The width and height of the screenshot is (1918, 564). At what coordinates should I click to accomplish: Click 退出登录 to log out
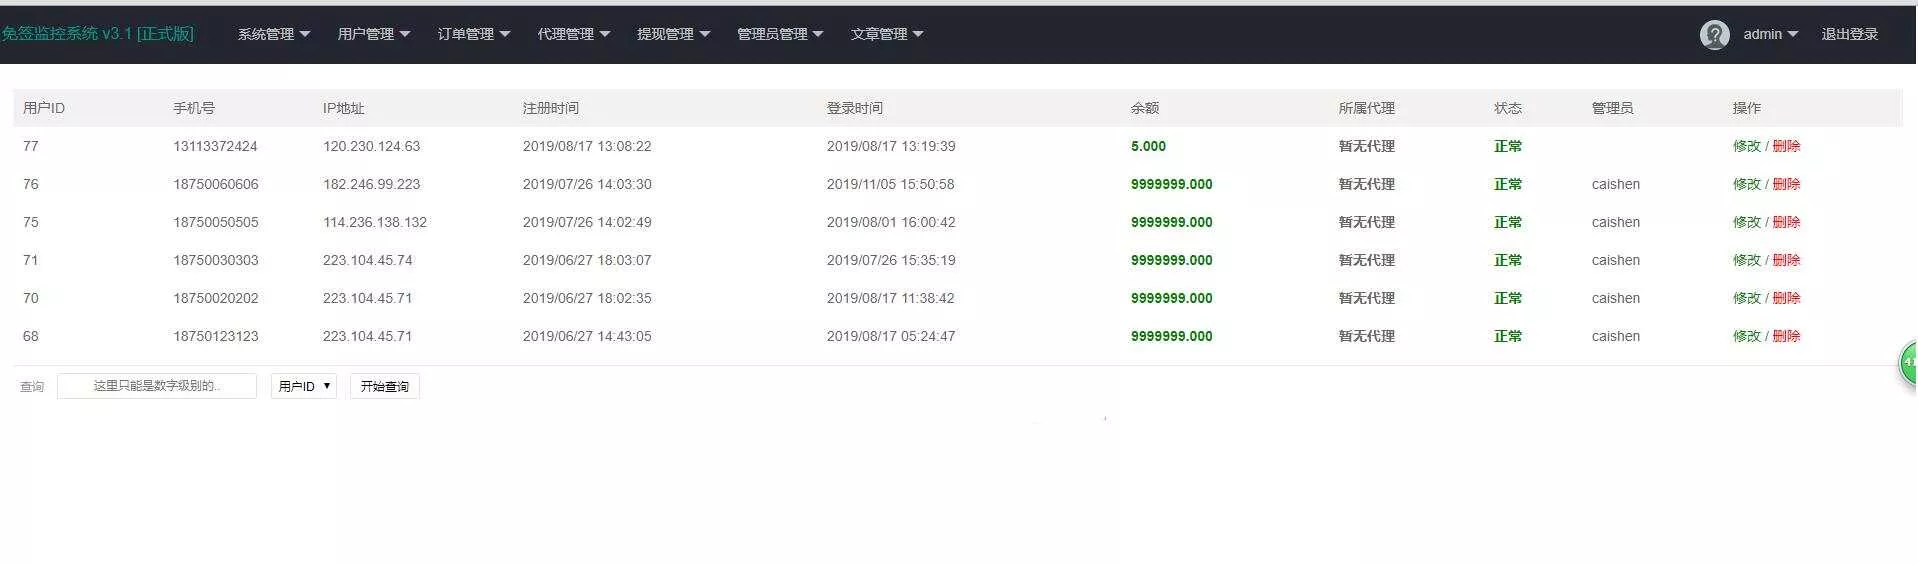coord(1850,34)
